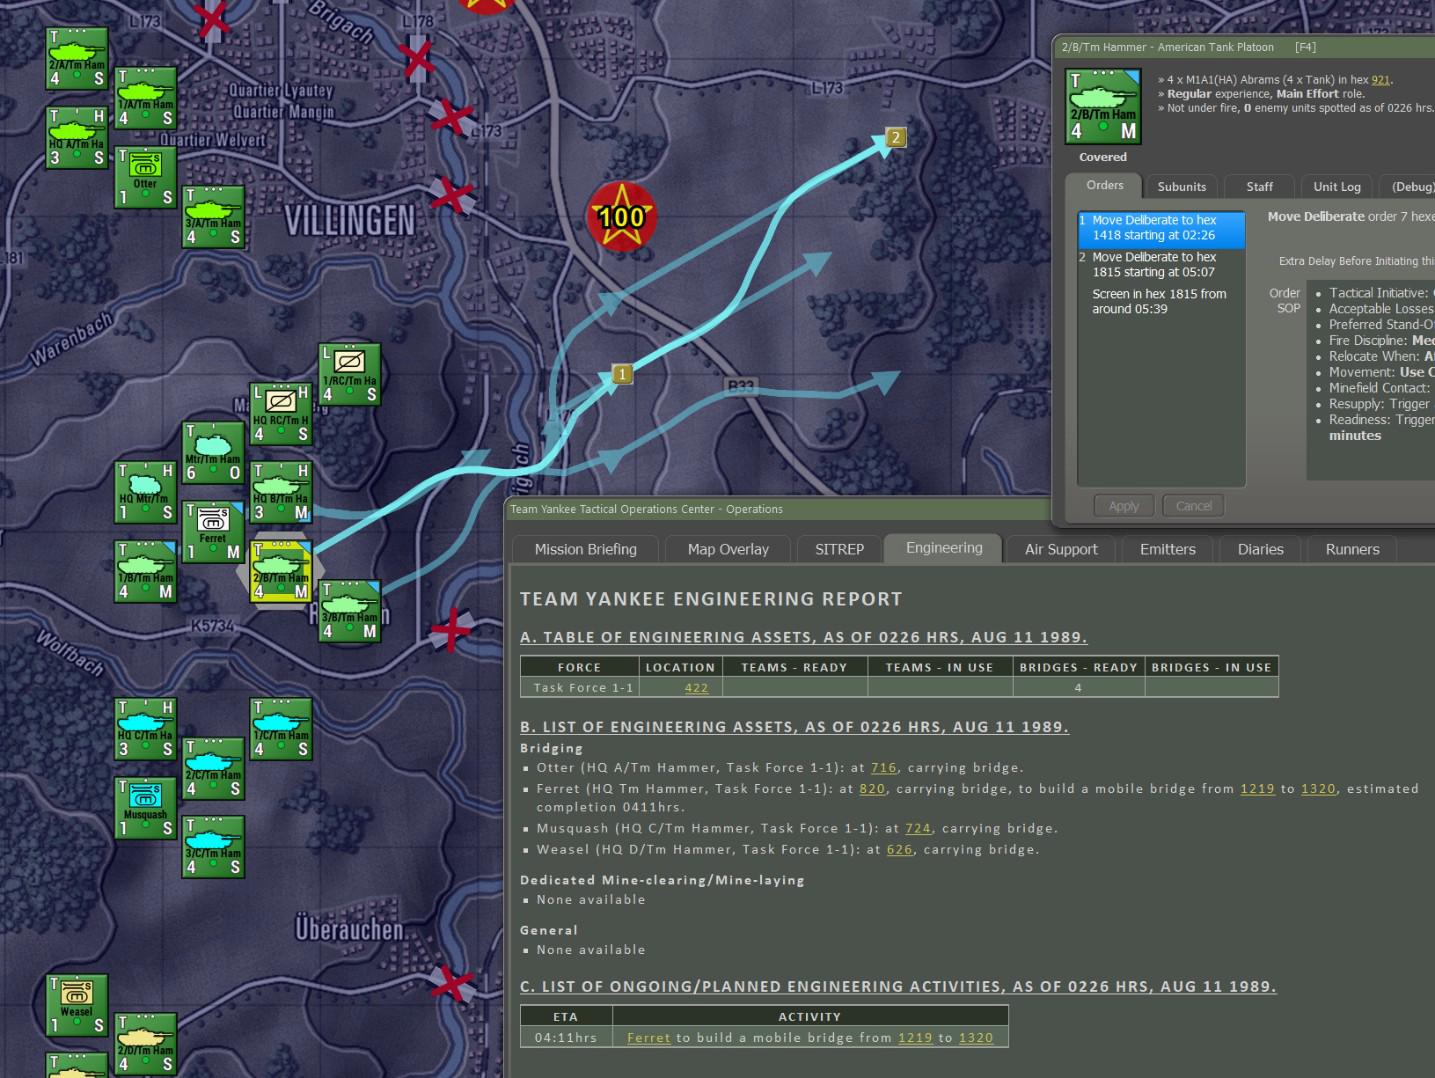The width and height of the screenshot is (1435, 1078).
Task: Select the Screen in hex 1815 order
Action: point(1161,302)
